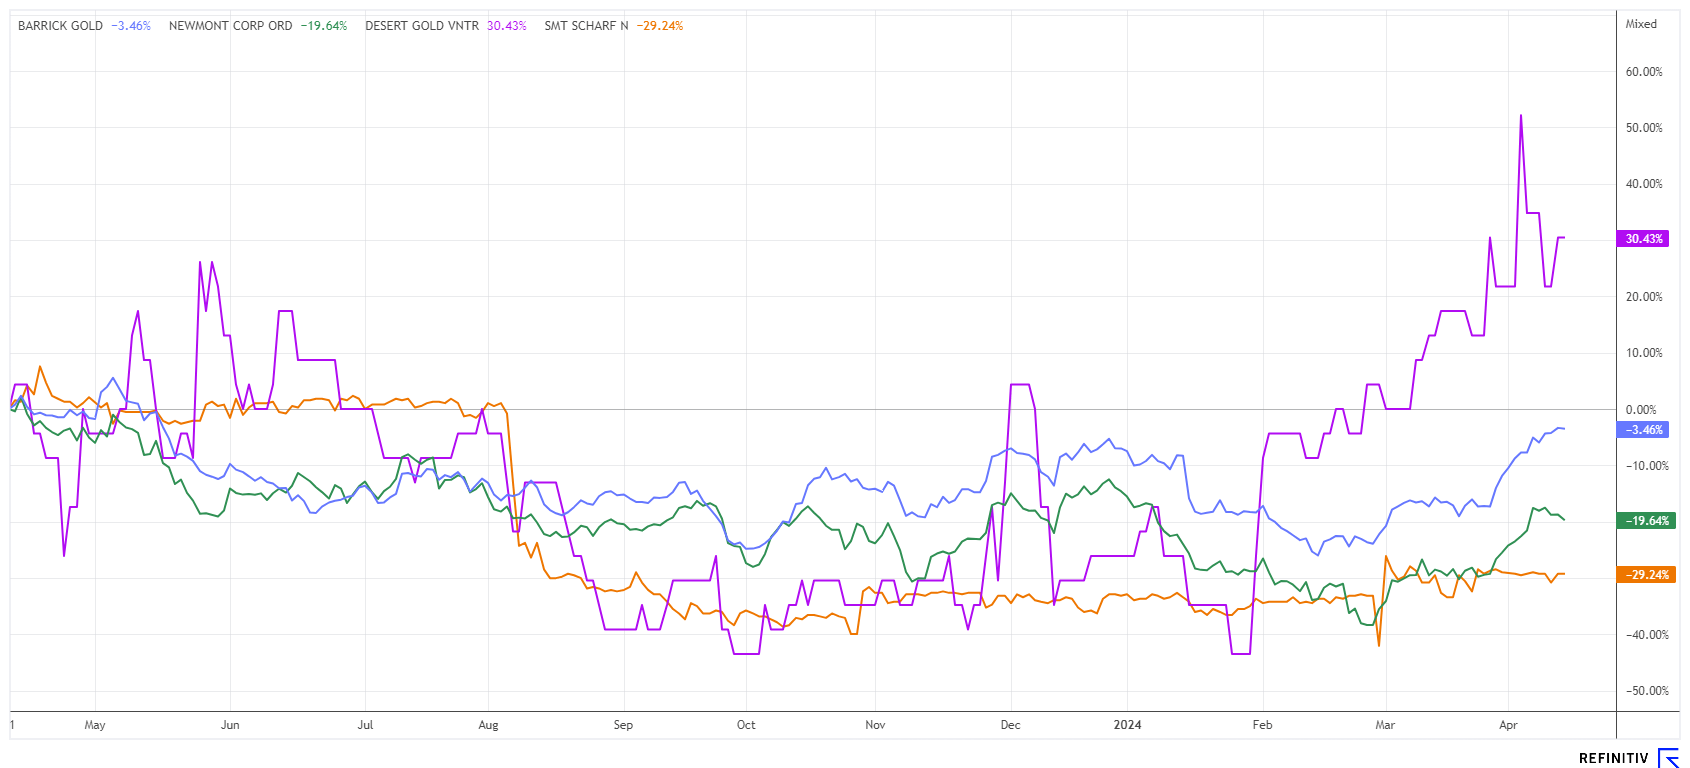The height and width of the screenshot is (768, 1690).
Task: Click the -50.00% label on the y-axis
Action: point(1644,691)
